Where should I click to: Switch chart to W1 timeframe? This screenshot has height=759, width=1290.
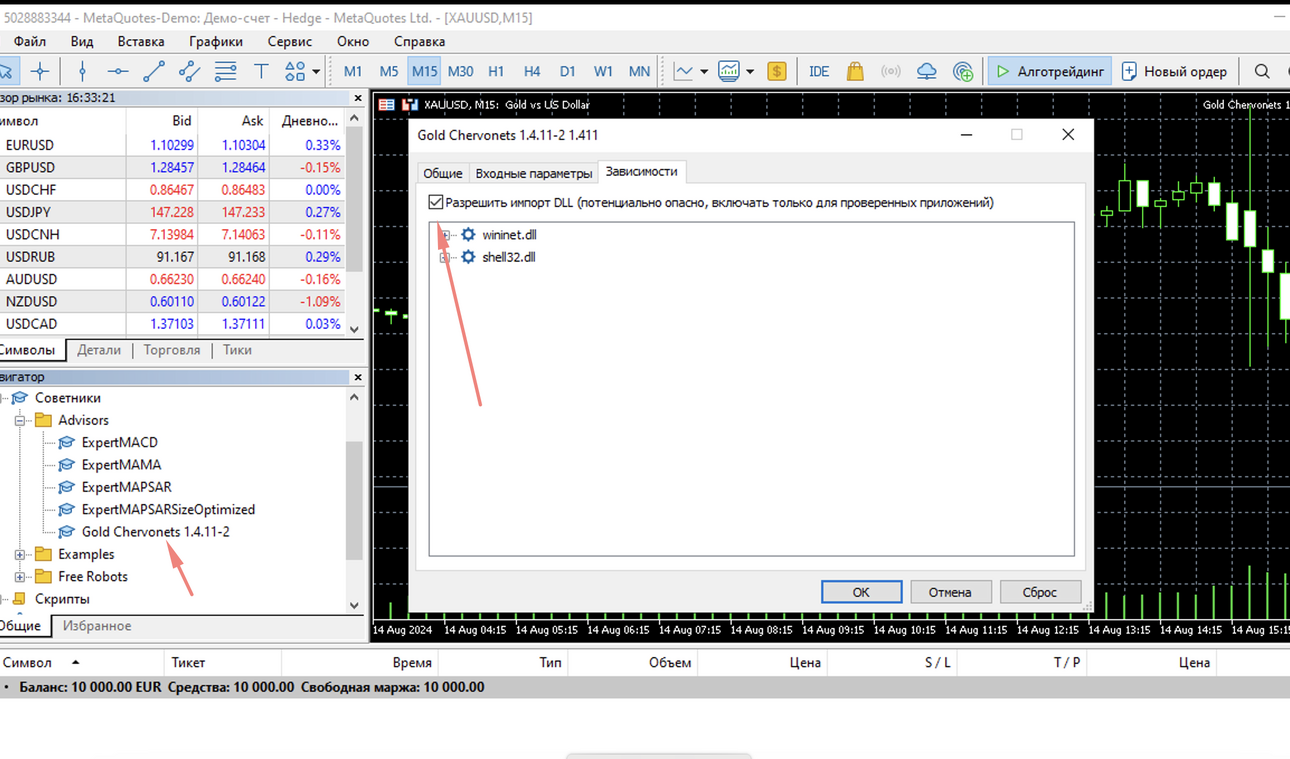click(x=603, y=71)
